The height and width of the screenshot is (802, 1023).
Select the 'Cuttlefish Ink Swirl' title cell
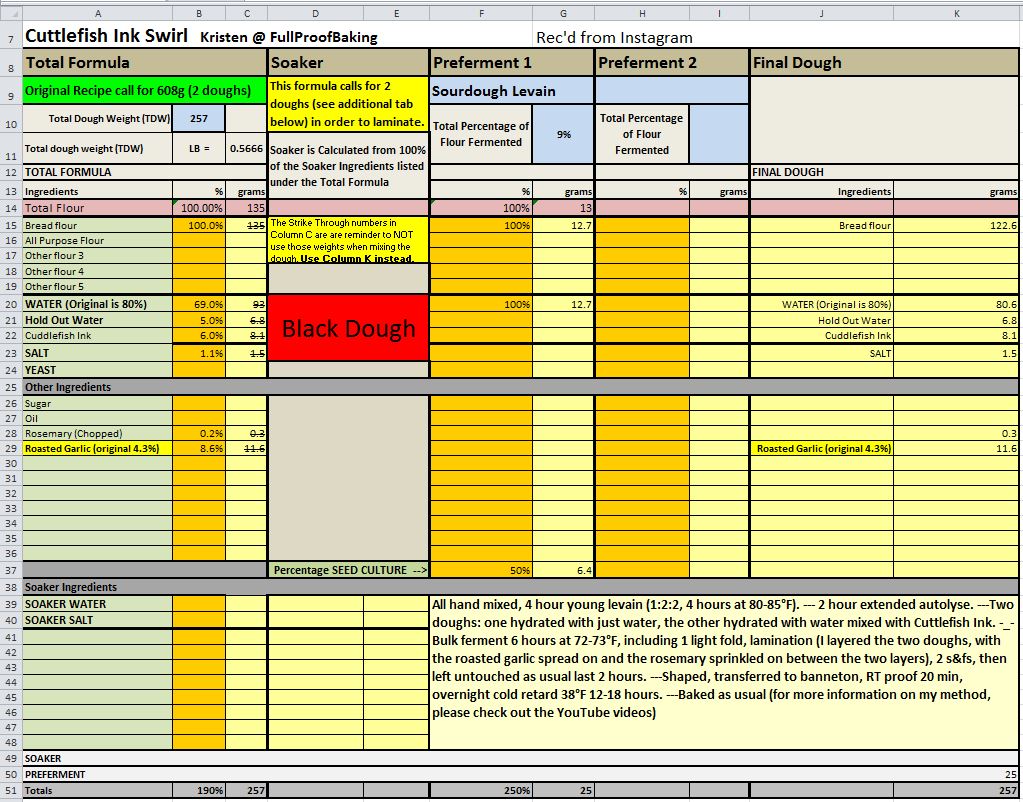pyautogui.click(x=106, y=36)
